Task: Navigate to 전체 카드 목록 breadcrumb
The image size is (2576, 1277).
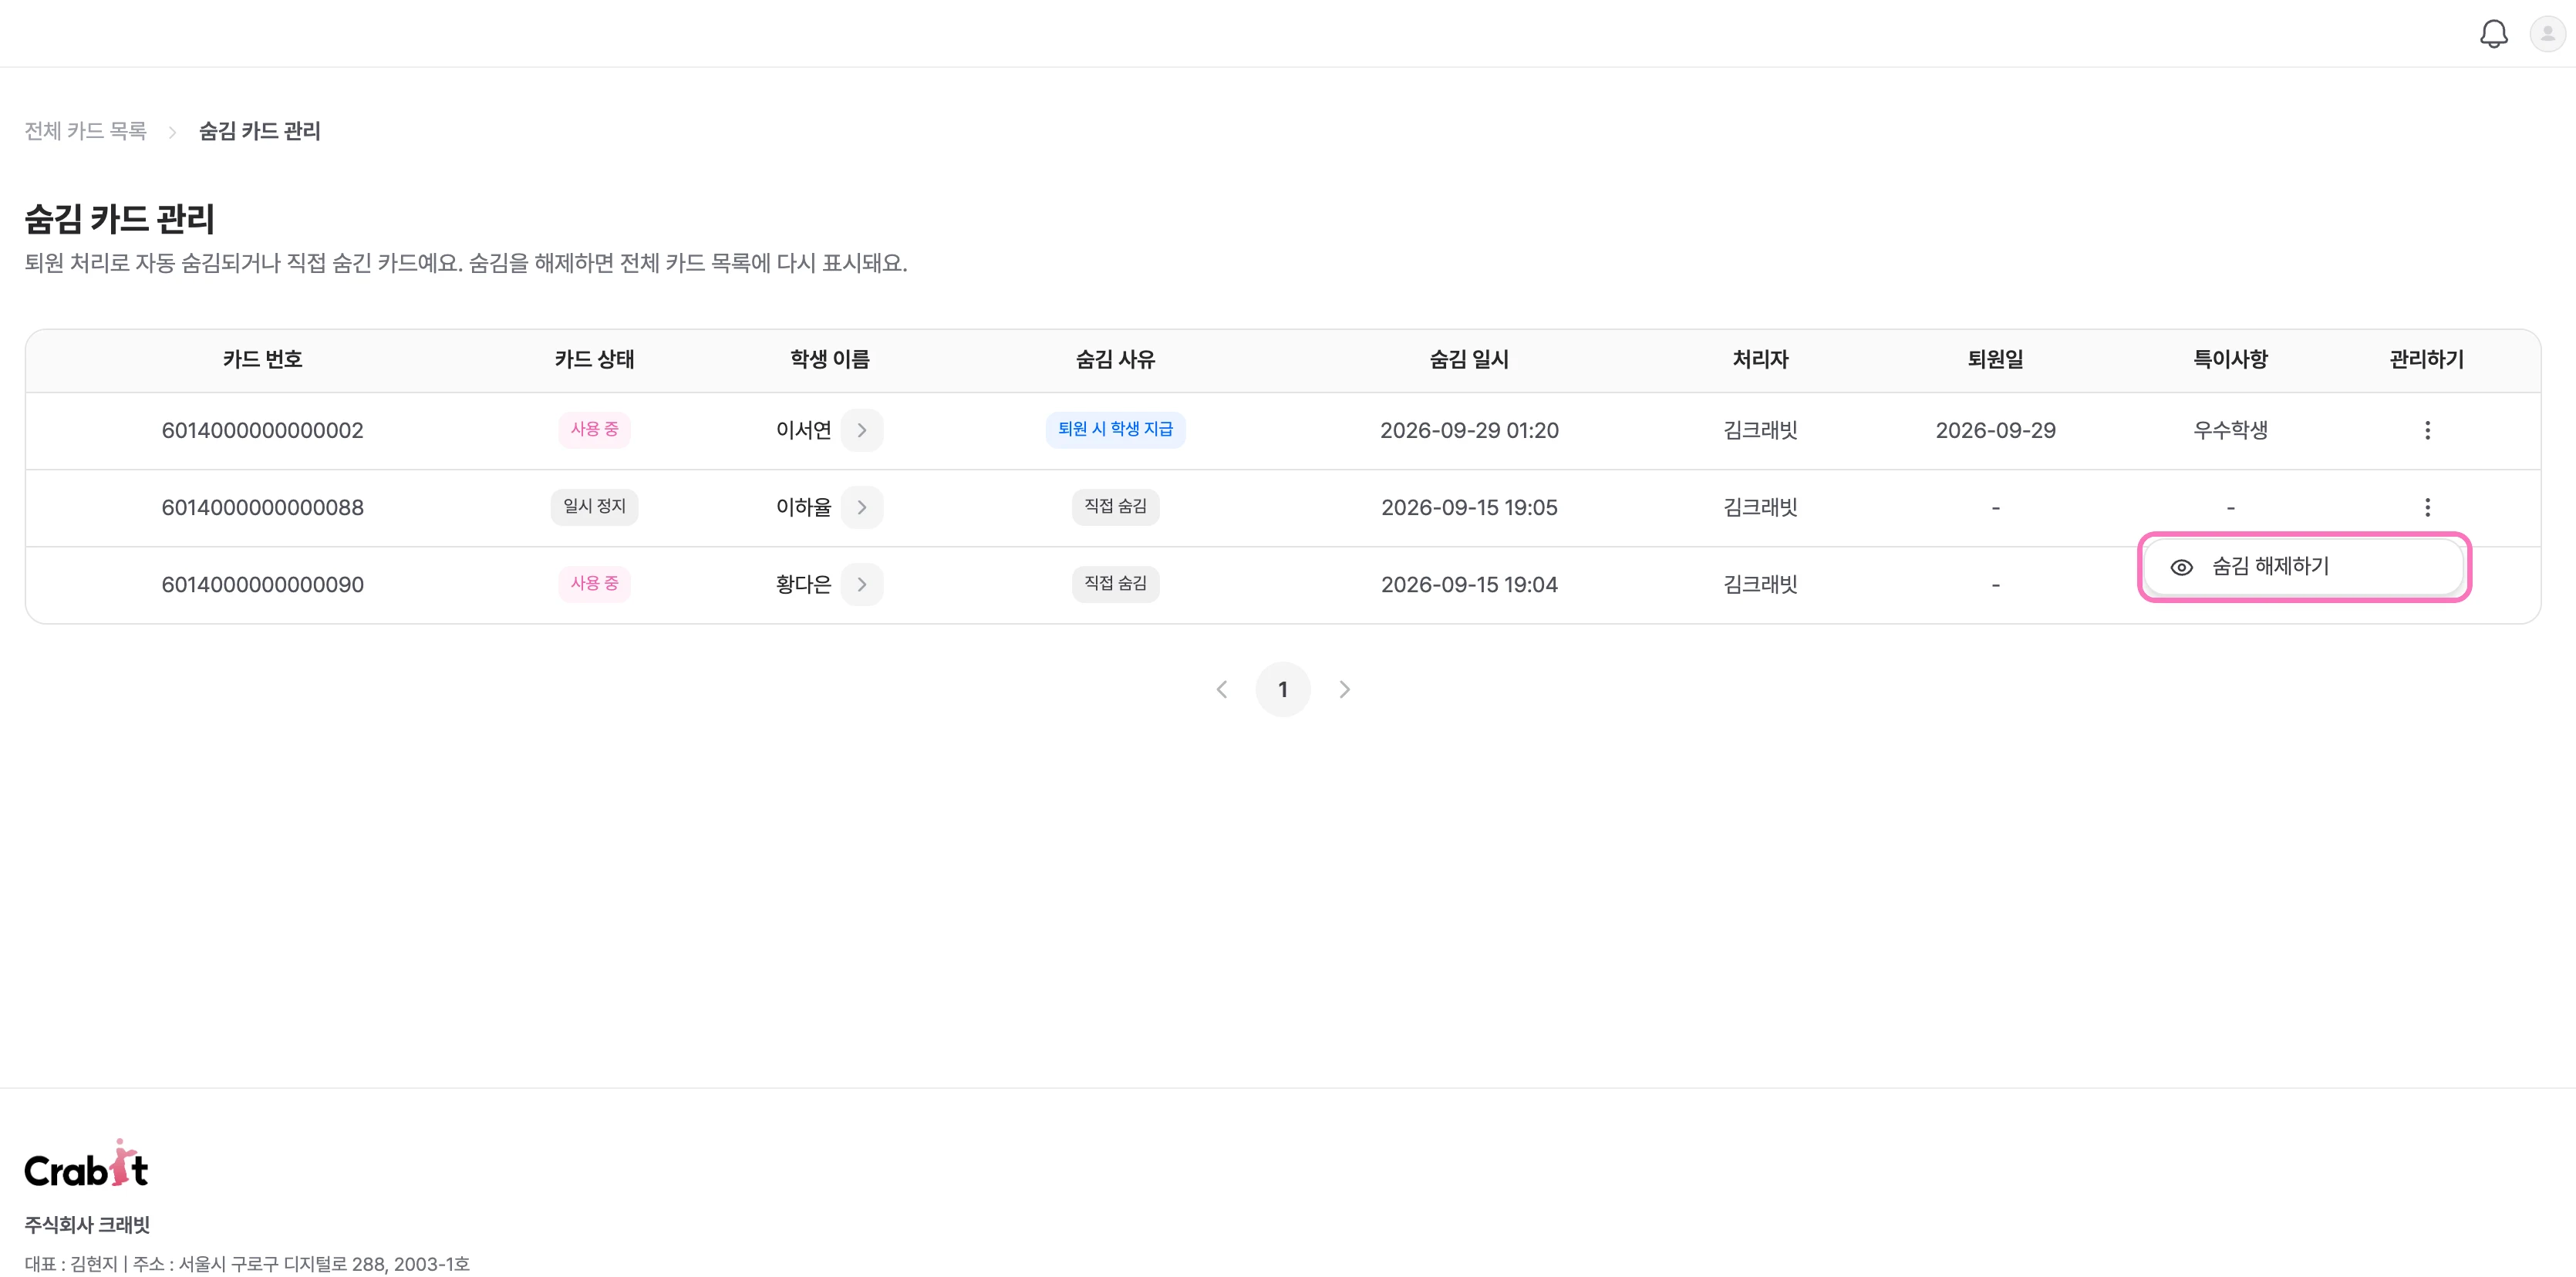Action: point(86,131)
